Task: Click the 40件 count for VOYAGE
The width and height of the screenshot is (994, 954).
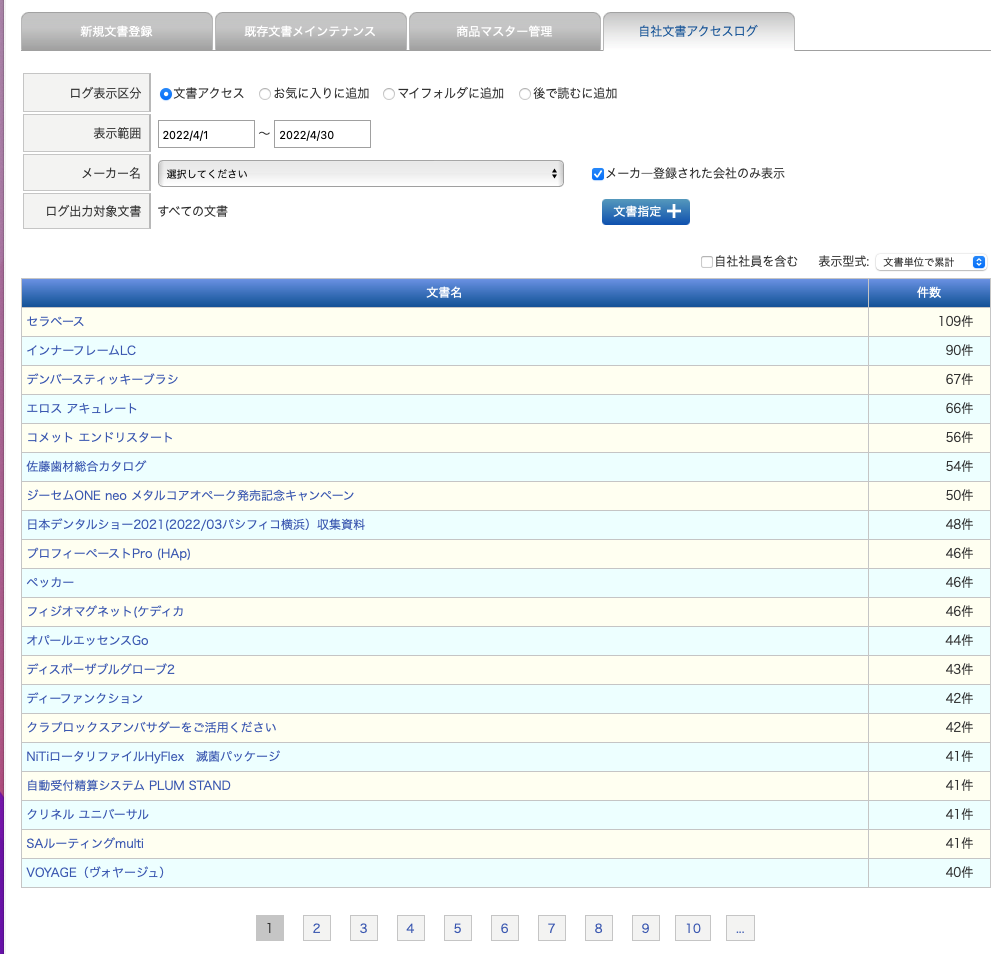Action: [x=929, y=873]
